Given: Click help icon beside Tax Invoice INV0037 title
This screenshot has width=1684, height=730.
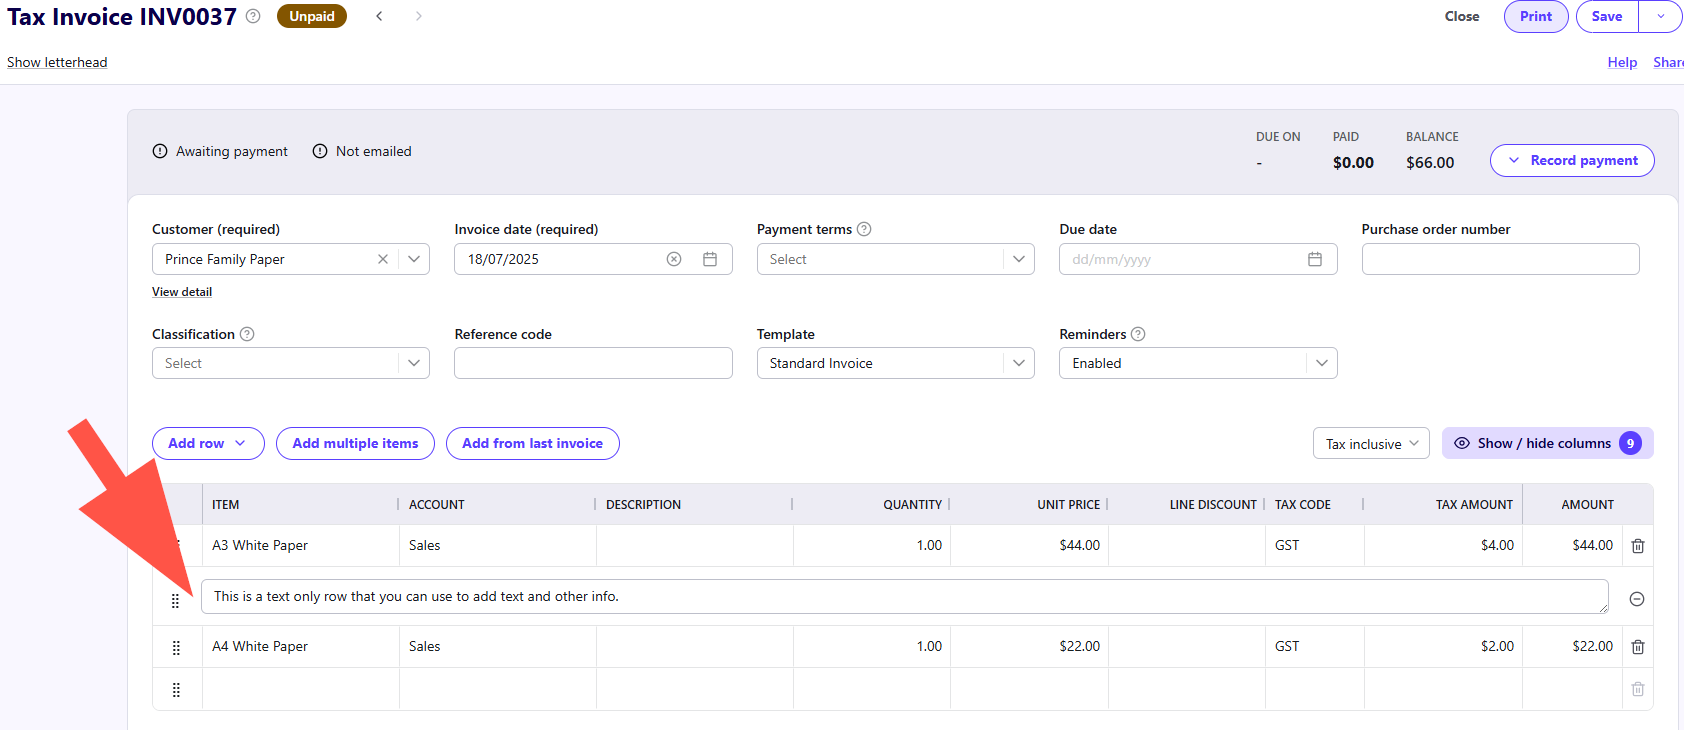Looking at the screenshot, I should [x=253, y=16].
